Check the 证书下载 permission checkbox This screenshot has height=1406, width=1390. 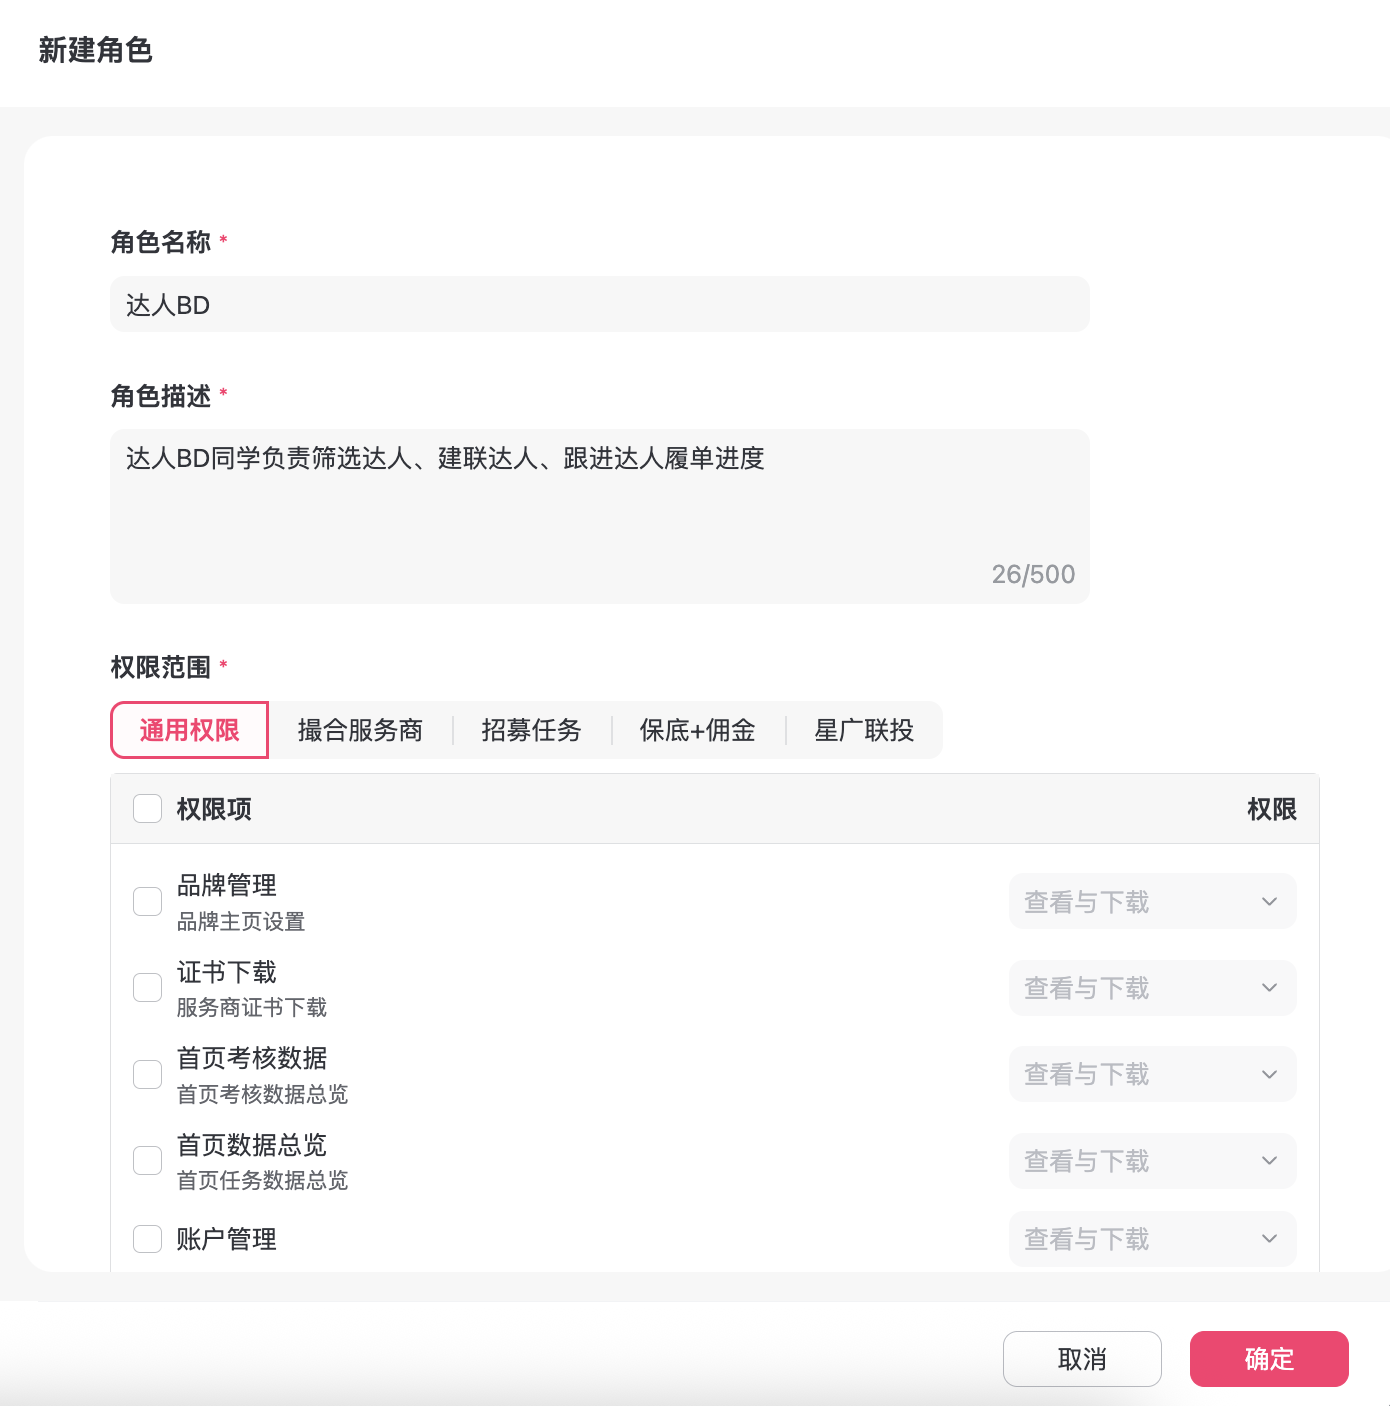click(x=148, y=988)
